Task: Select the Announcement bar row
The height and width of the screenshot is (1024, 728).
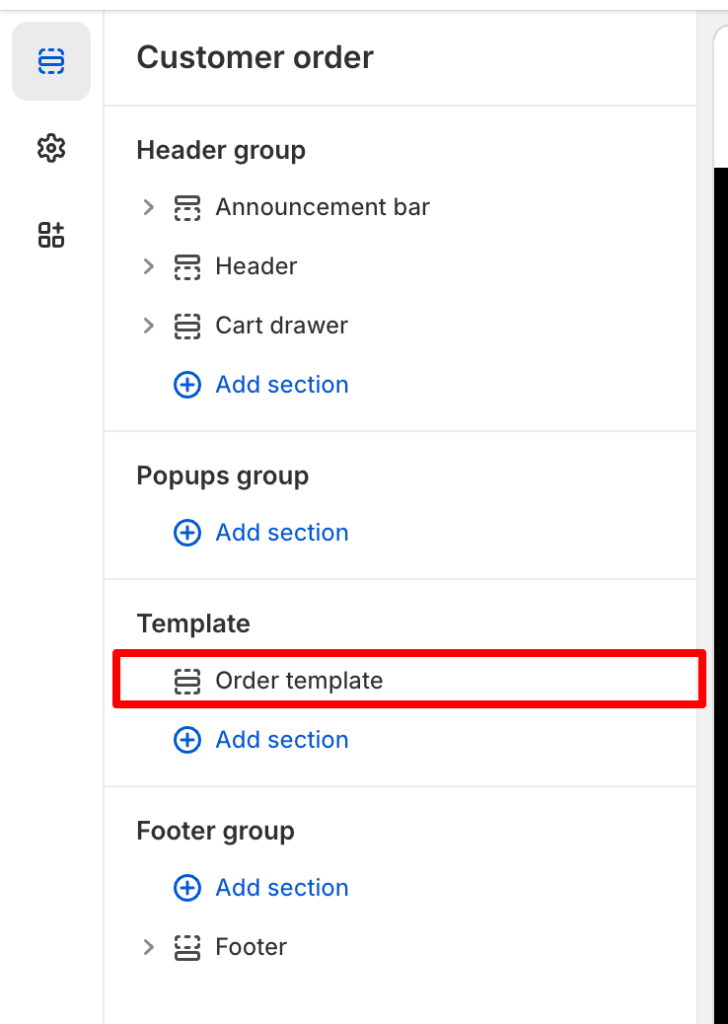Action: point(401,207)
